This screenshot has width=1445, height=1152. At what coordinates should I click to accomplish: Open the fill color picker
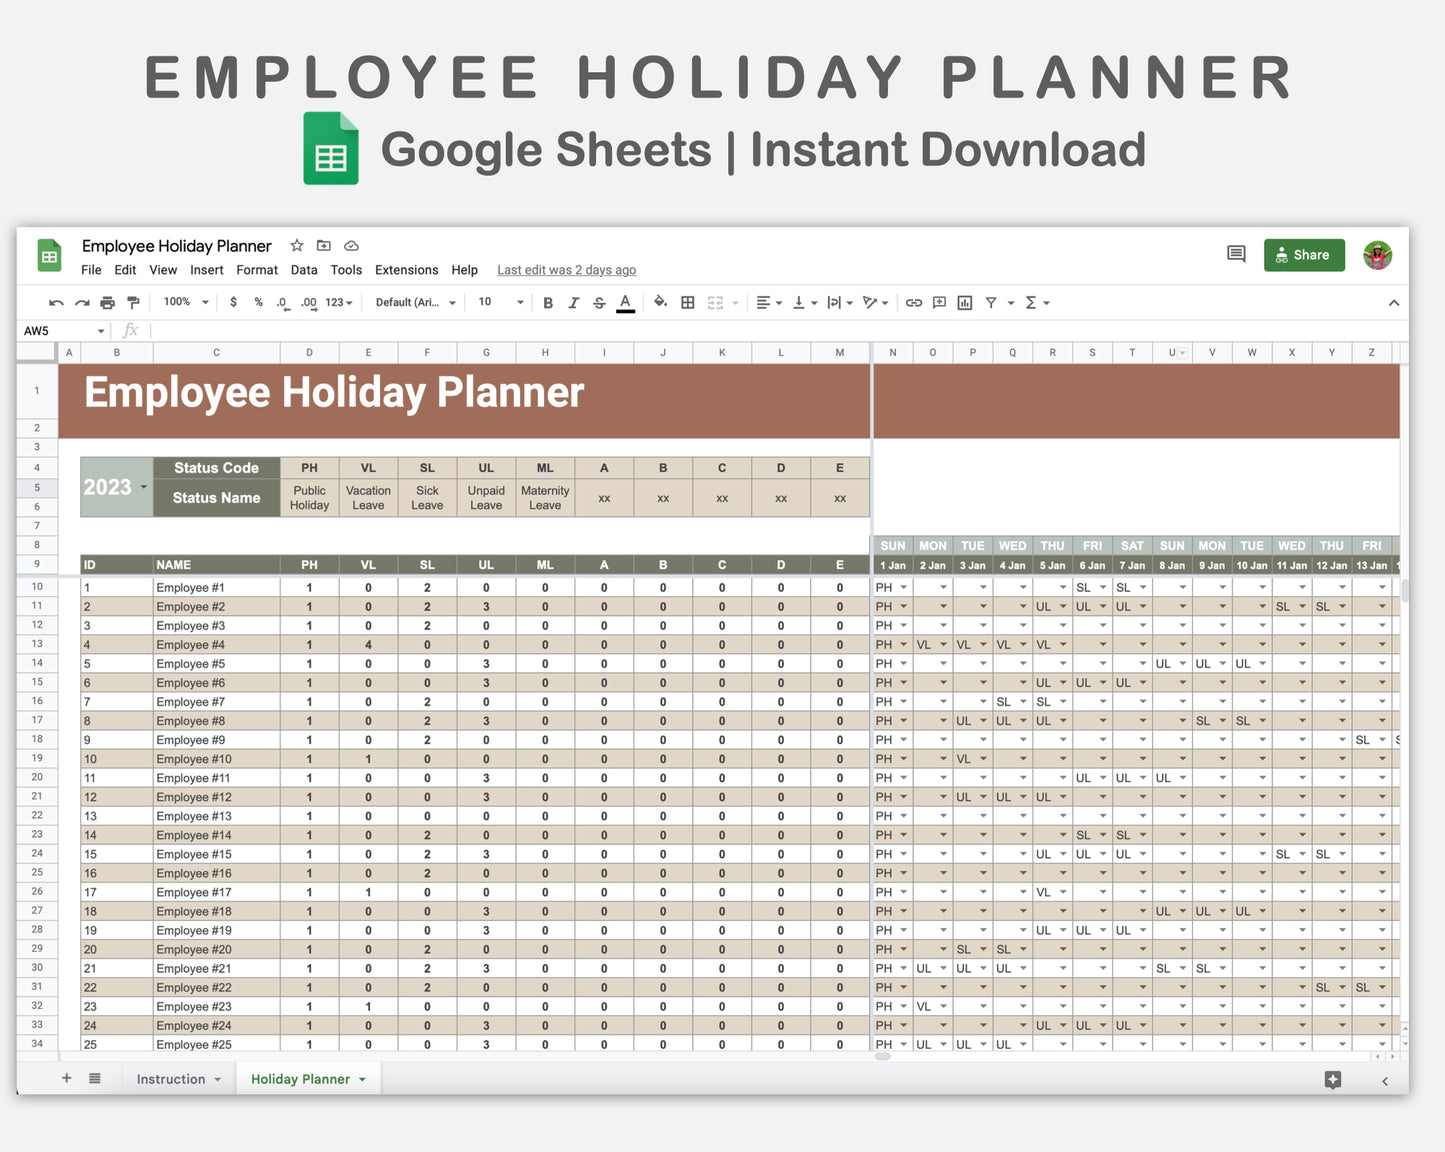[659, 302]
